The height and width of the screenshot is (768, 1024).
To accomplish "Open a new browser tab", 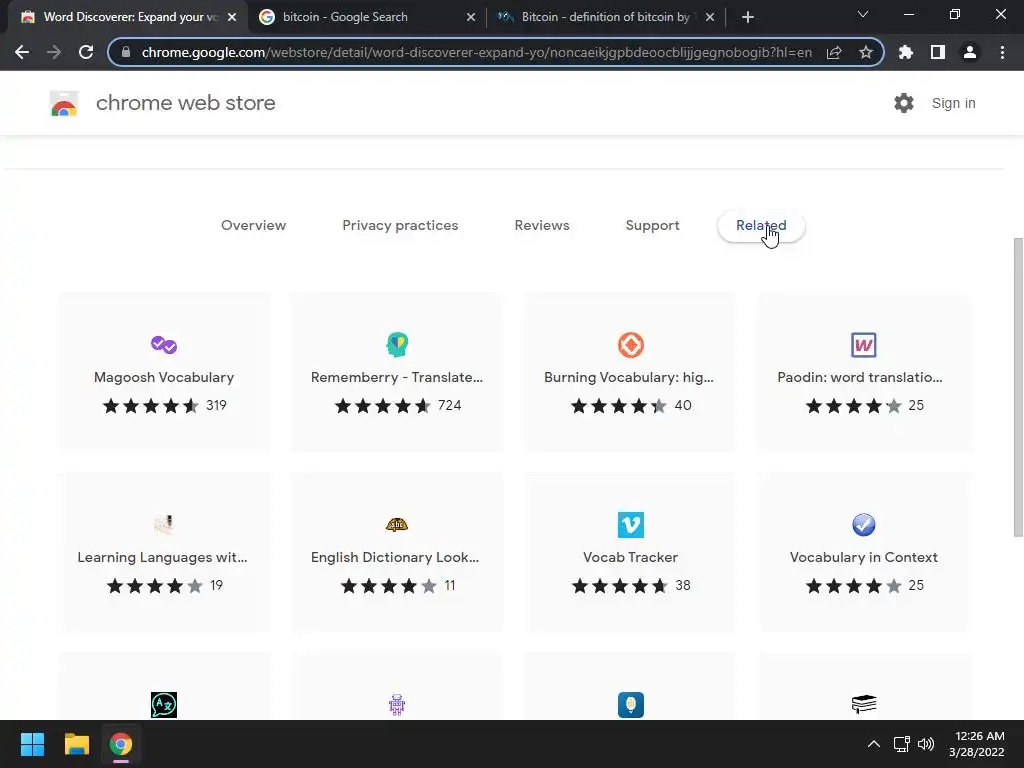I will (748, 17).
